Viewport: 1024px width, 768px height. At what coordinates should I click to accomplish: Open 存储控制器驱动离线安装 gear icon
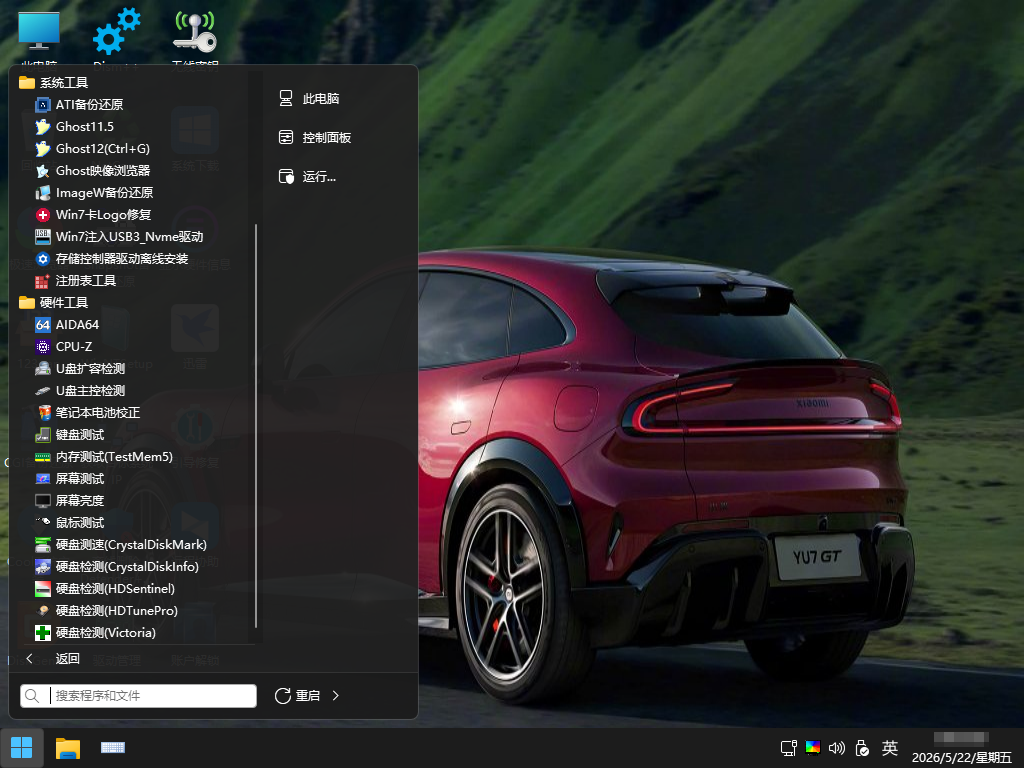[42, 259]
